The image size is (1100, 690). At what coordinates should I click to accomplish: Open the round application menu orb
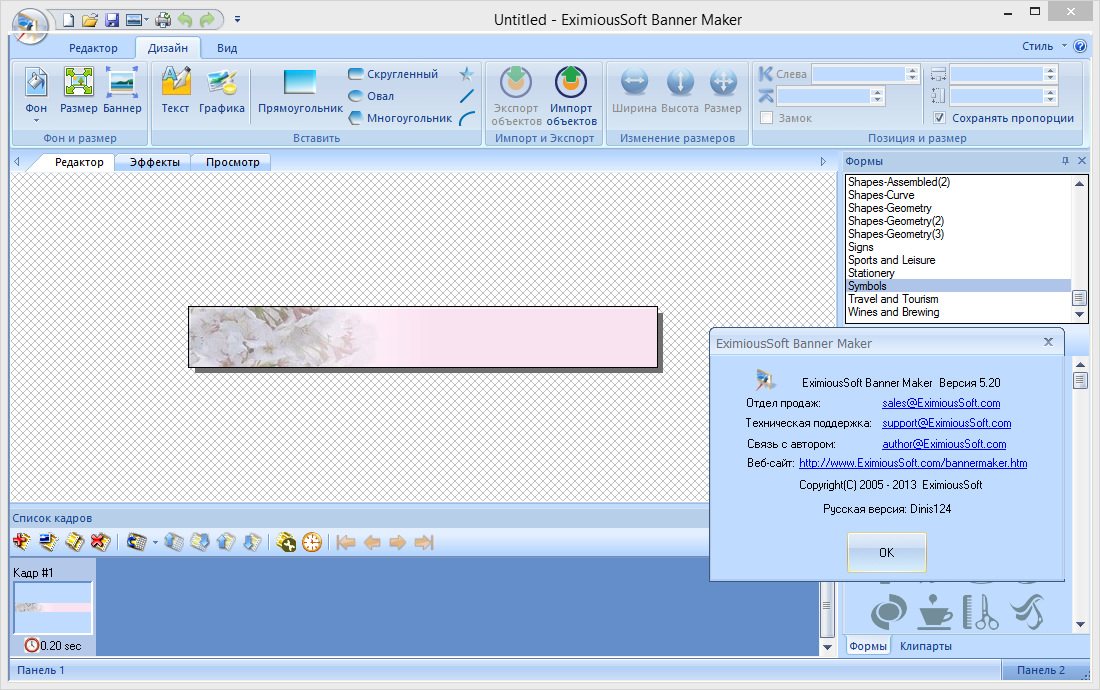(29, 26)
